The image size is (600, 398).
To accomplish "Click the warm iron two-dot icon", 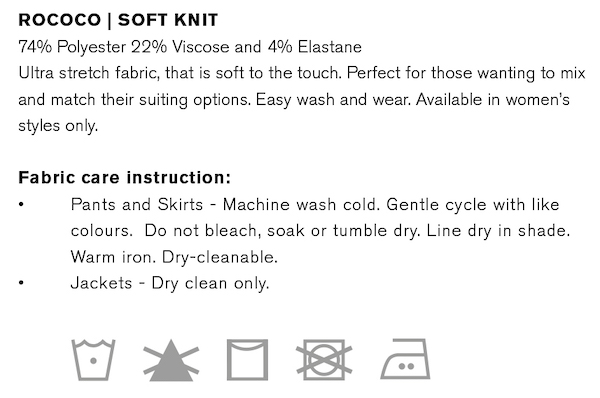I will click(x=405, y=359).
